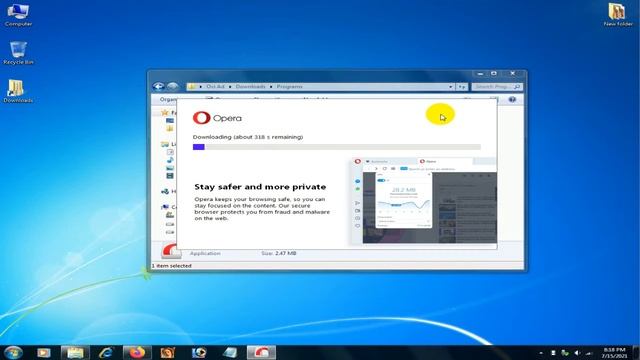Select the Computer icon in Explorer's navigation pane
The image size is (640, 360).
(165, 207)
